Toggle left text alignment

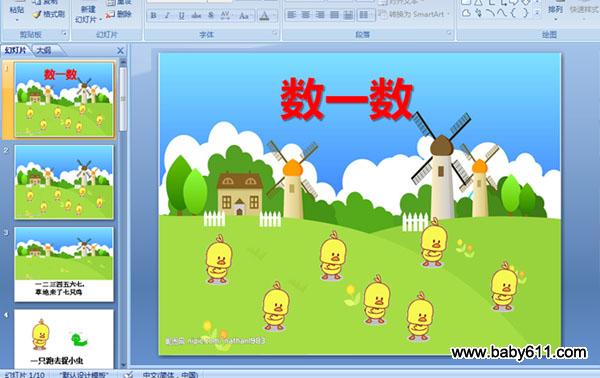[x=292, y=15]
